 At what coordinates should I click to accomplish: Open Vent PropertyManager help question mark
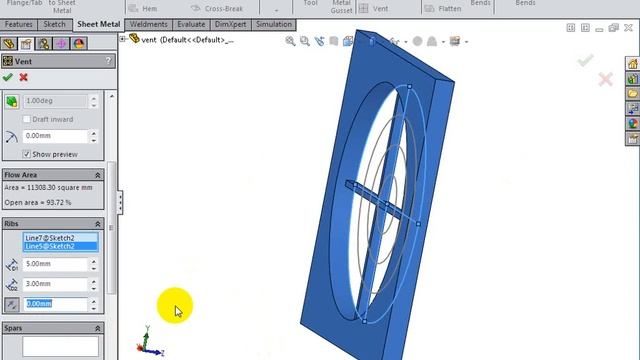tap(108, 61)
